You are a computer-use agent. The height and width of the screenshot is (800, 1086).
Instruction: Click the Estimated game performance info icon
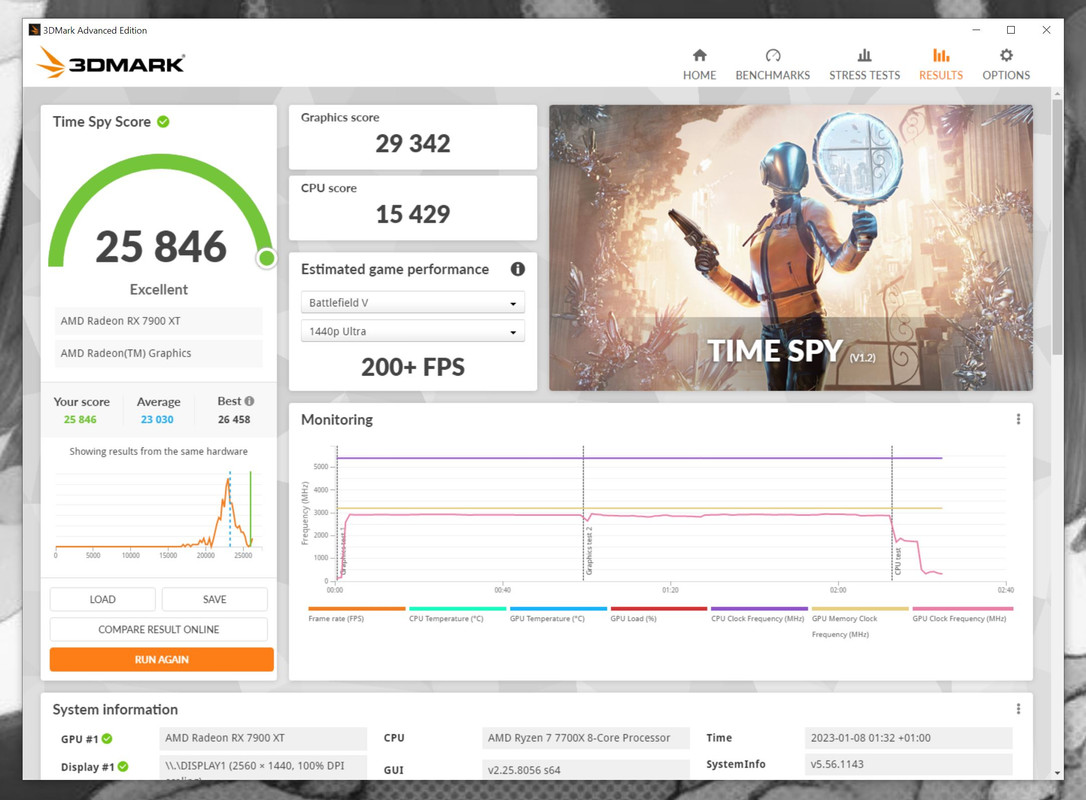click(x=517, y=269)
